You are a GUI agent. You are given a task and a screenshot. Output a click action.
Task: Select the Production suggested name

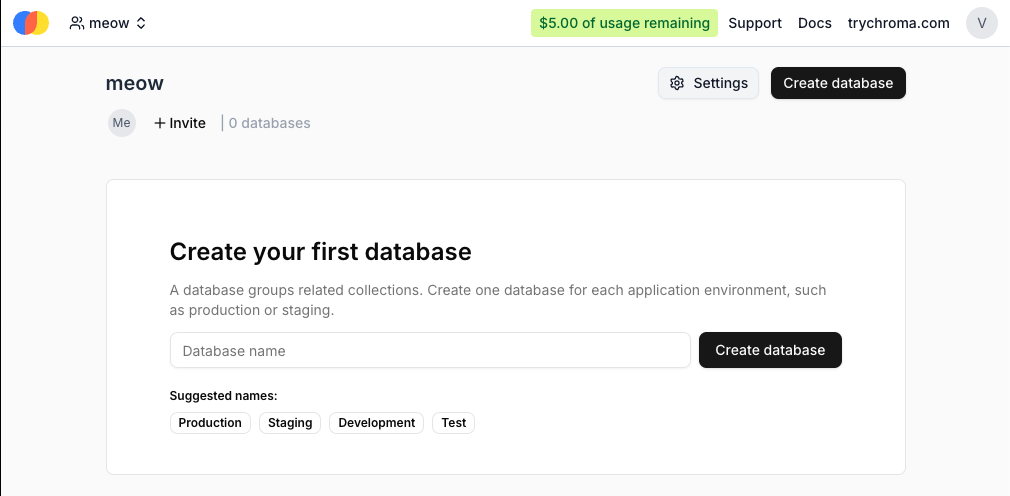pos(210,423)
